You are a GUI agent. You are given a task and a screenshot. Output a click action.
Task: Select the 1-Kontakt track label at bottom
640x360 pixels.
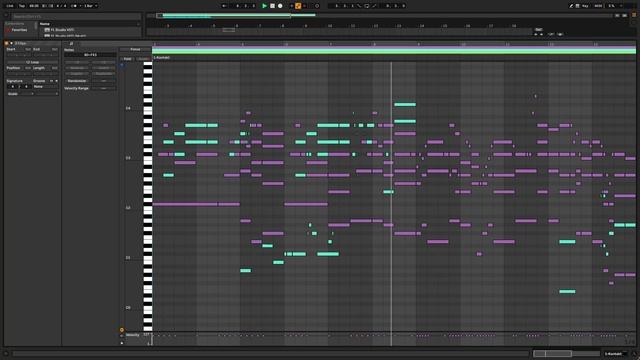pos(613,354)
